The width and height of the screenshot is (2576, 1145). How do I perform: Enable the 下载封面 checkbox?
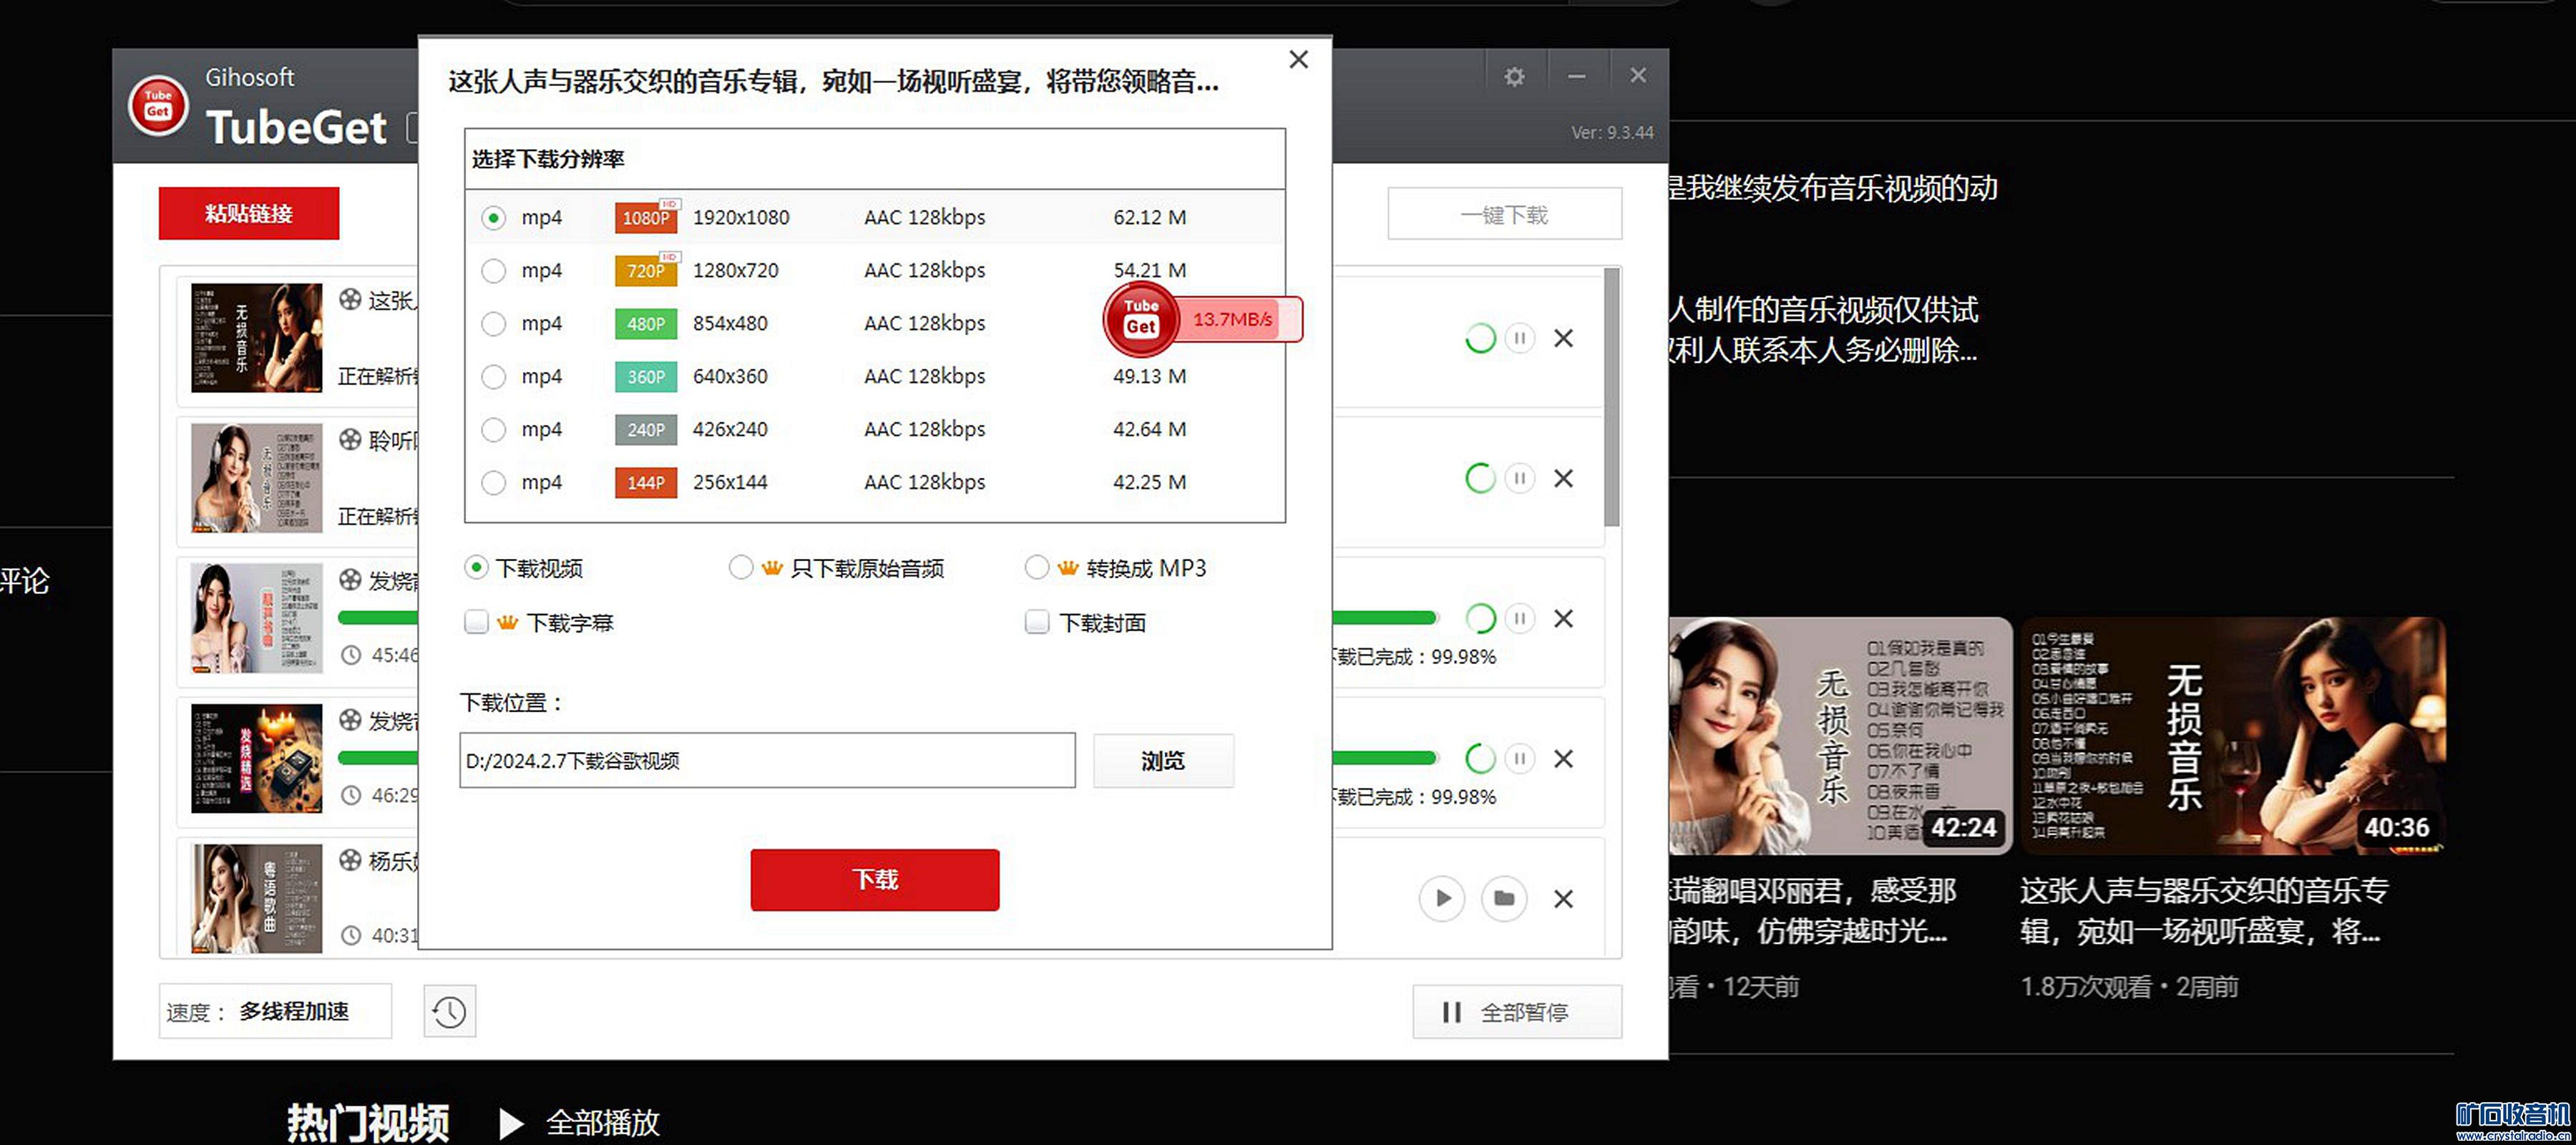1037,623
